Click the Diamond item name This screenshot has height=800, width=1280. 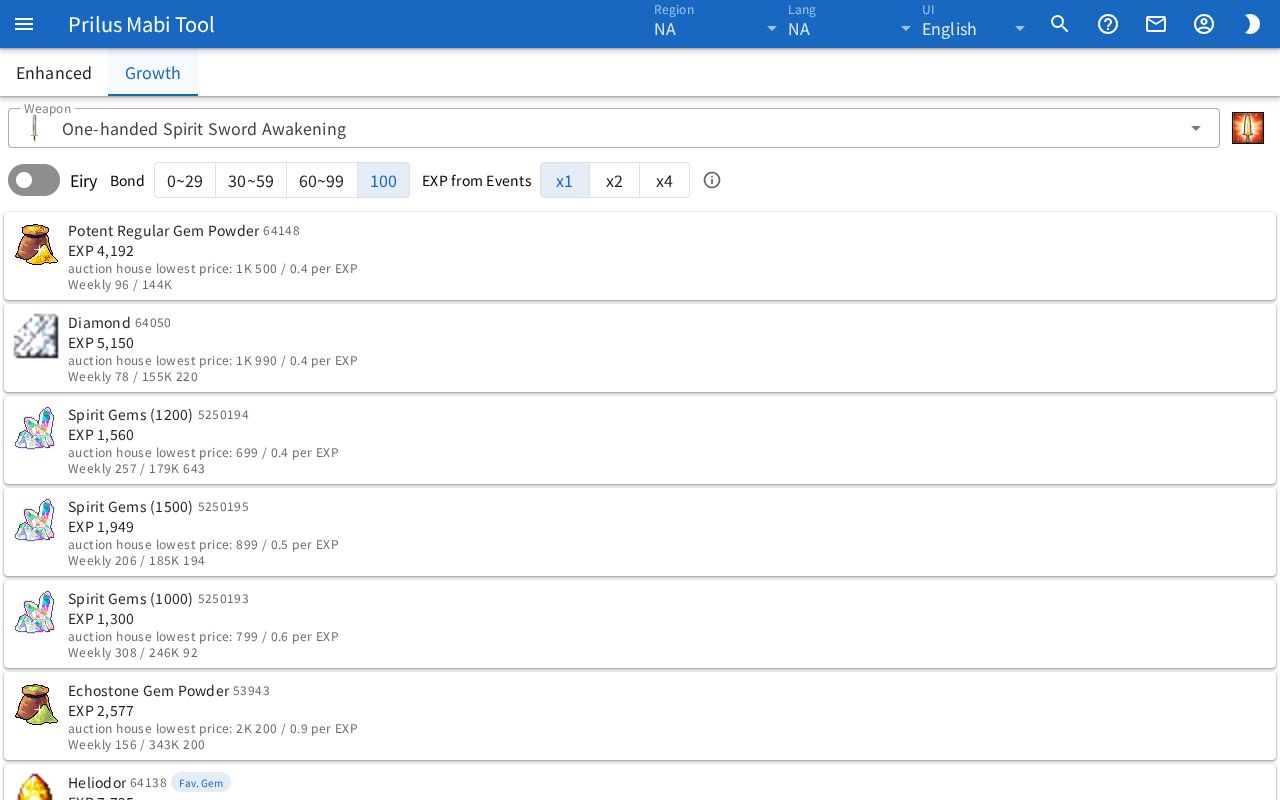(x=99, y=323)
